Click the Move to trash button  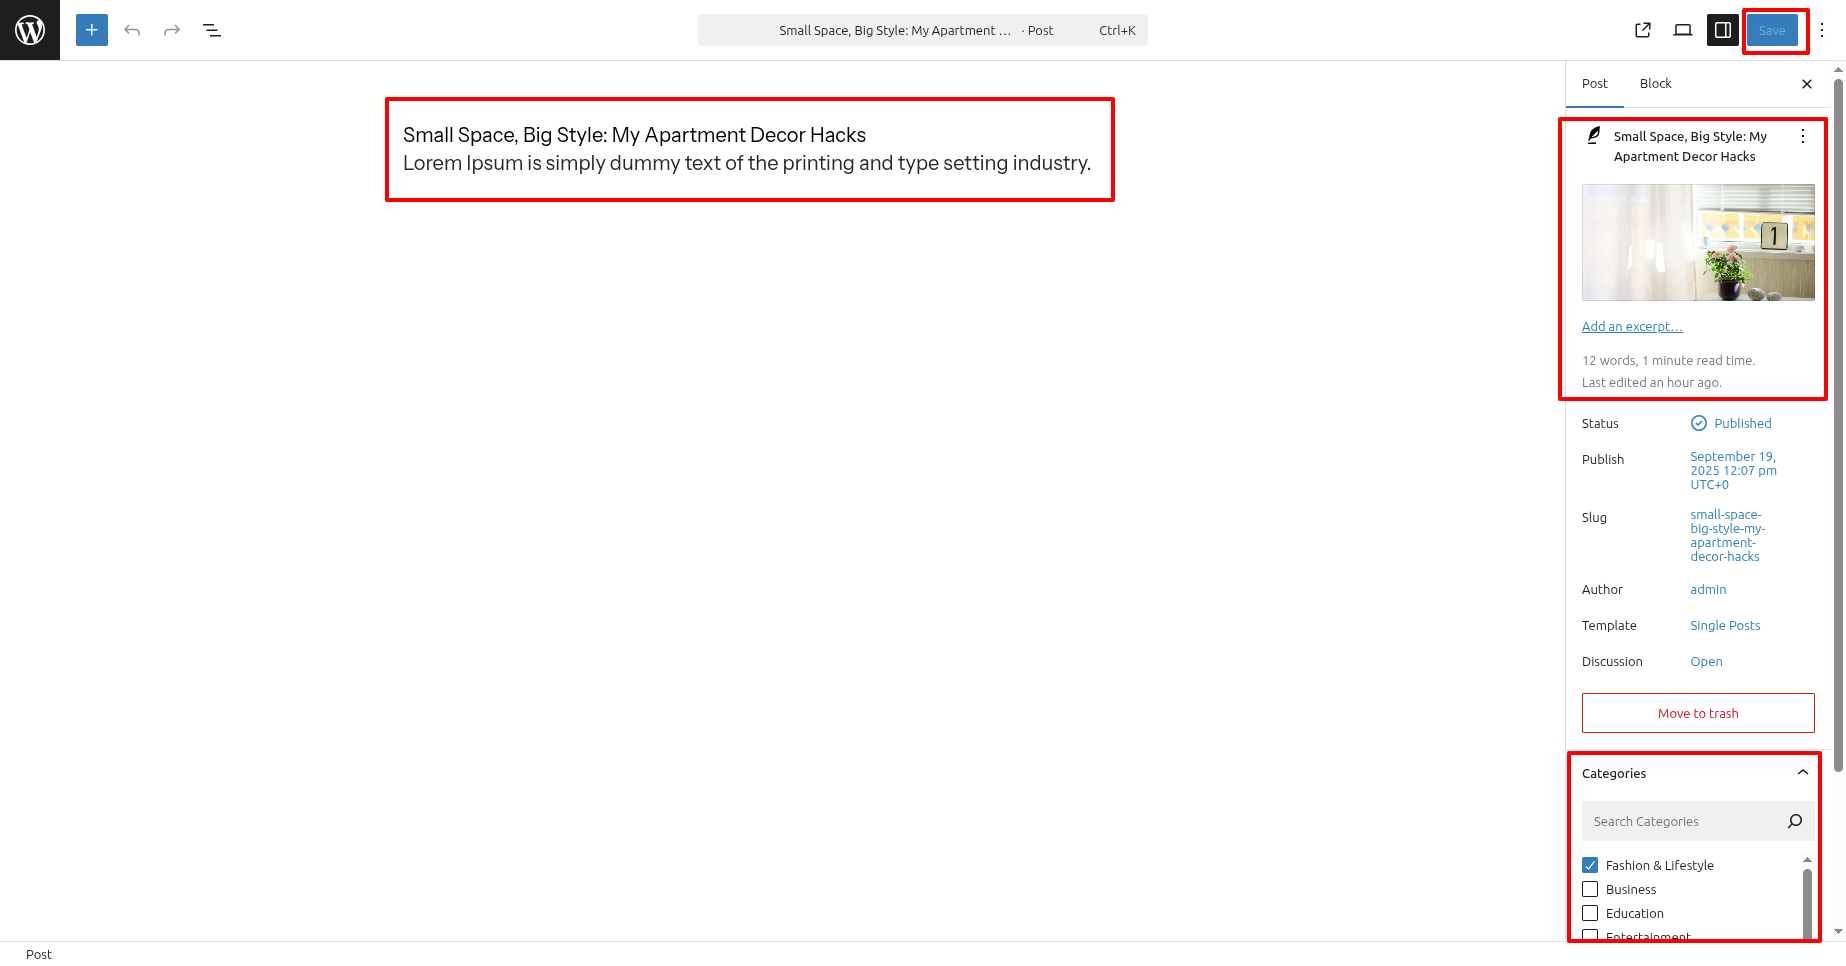(1698, 713)
